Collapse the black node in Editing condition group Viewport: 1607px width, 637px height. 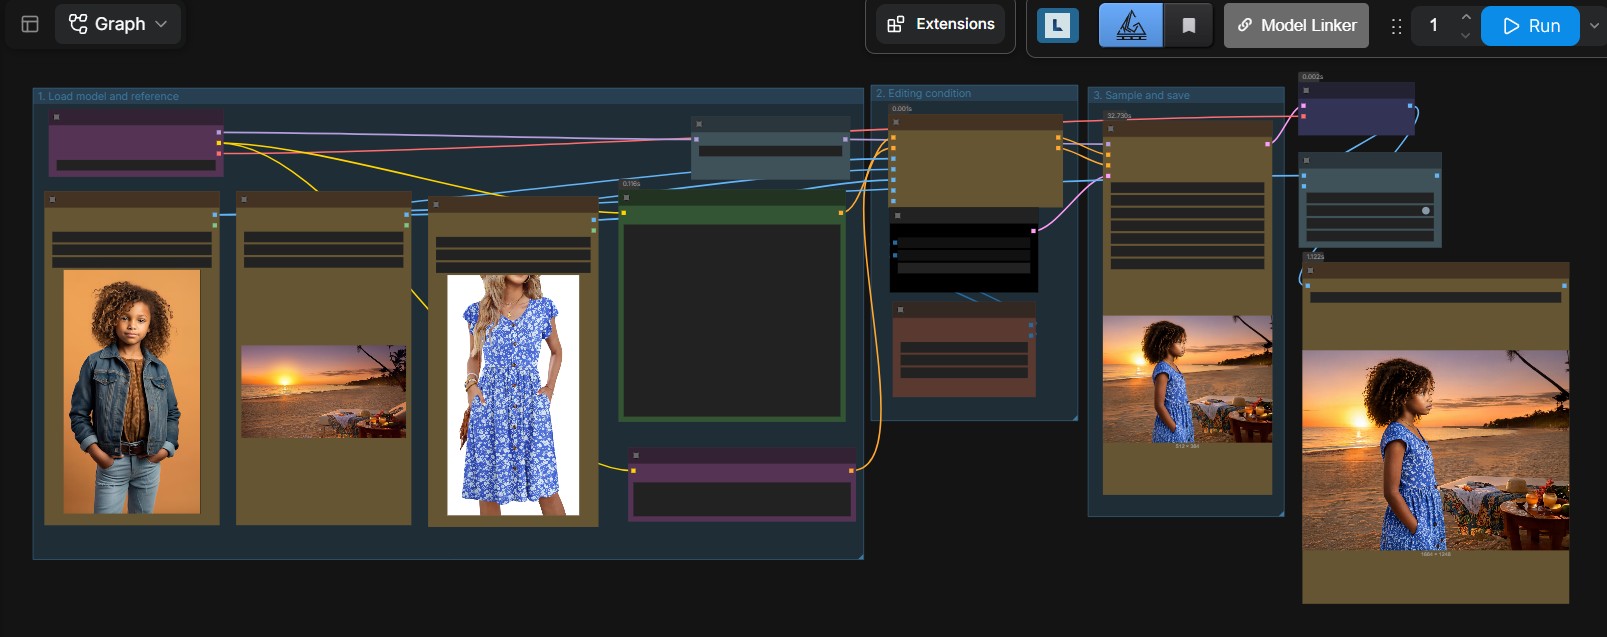pos(898,216)
